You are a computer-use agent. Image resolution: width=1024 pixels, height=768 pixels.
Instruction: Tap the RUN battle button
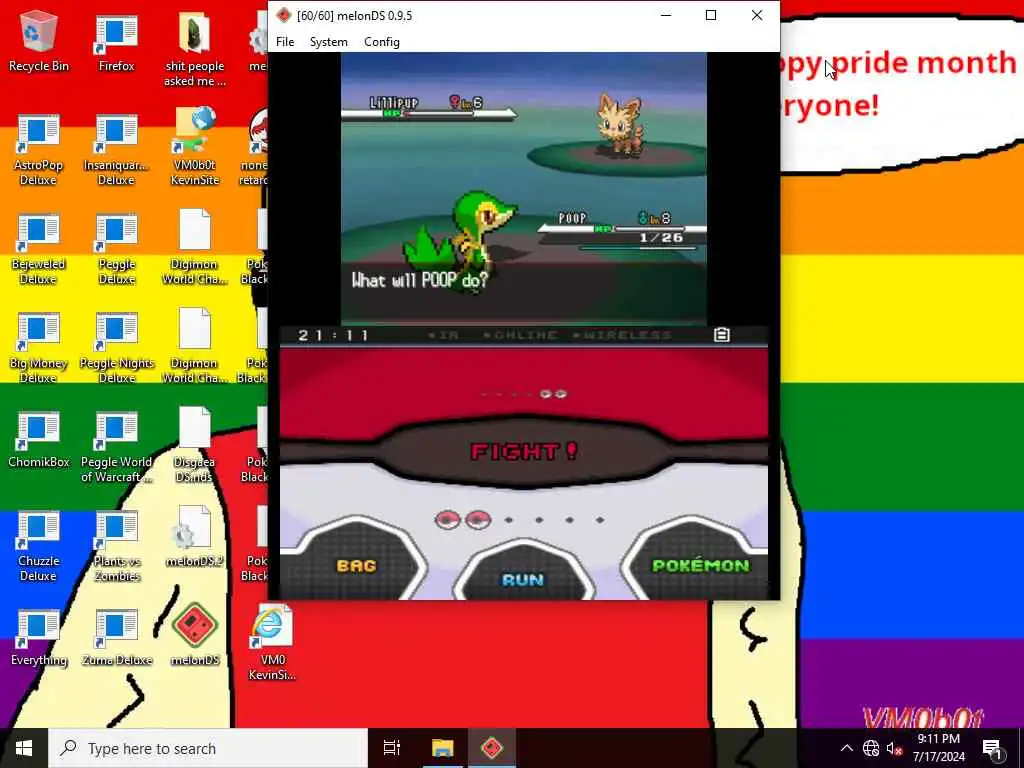523,579
